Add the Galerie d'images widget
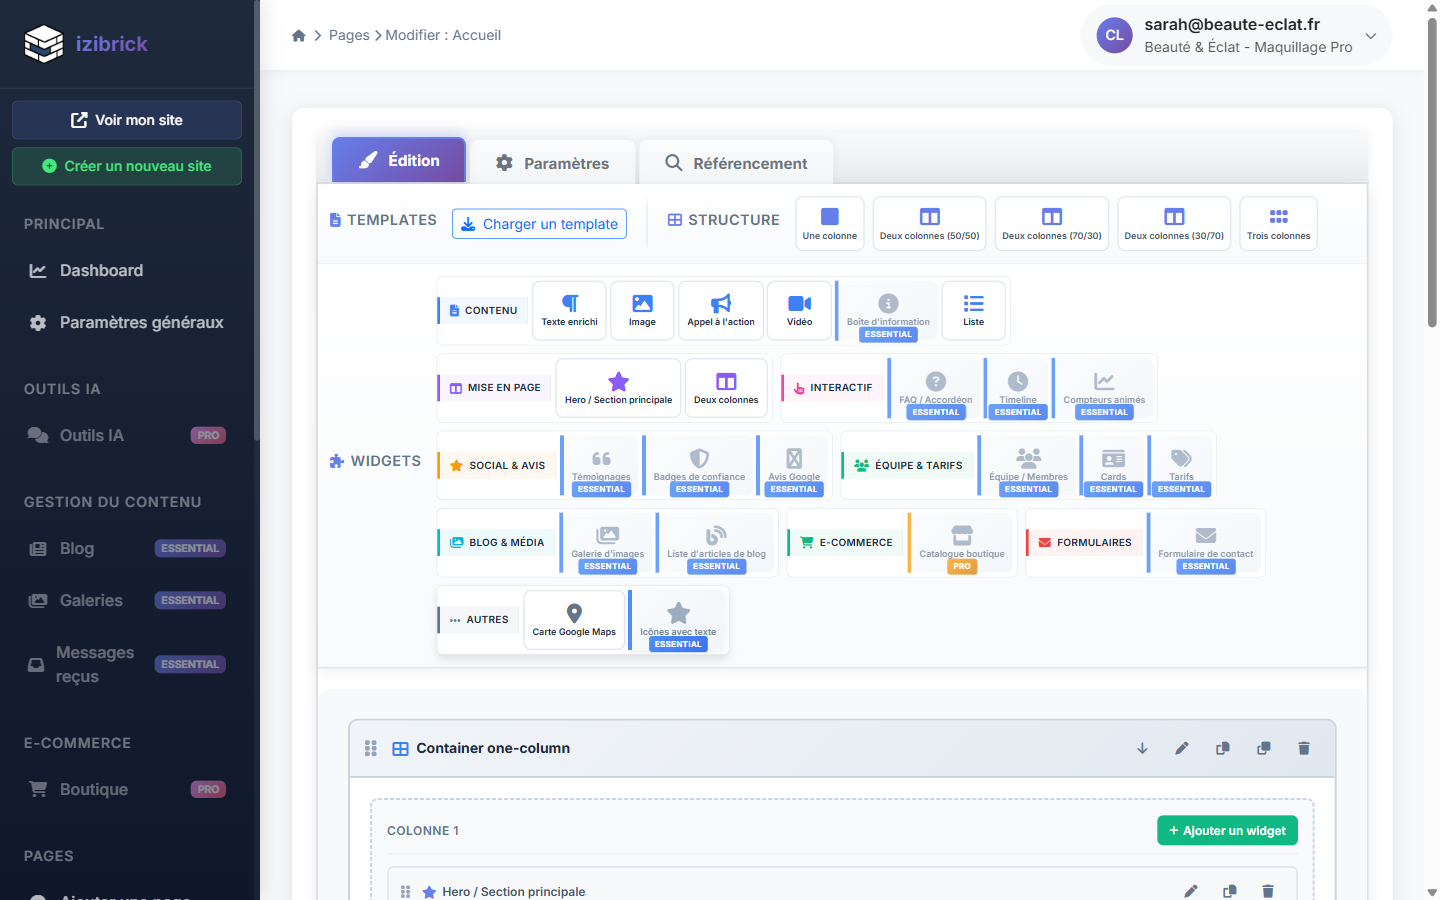The height and width of the screenshot is (900, 1440). click(x=607, y=544)
